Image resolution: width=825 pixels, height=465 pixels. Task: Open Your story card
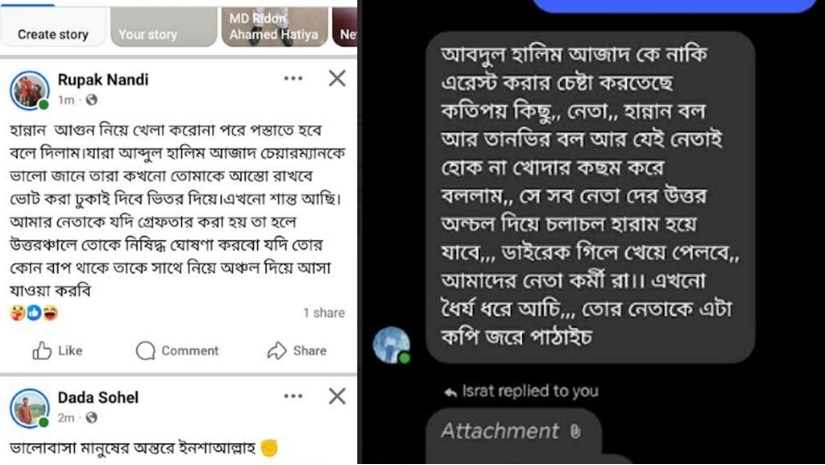click(164, 27)
